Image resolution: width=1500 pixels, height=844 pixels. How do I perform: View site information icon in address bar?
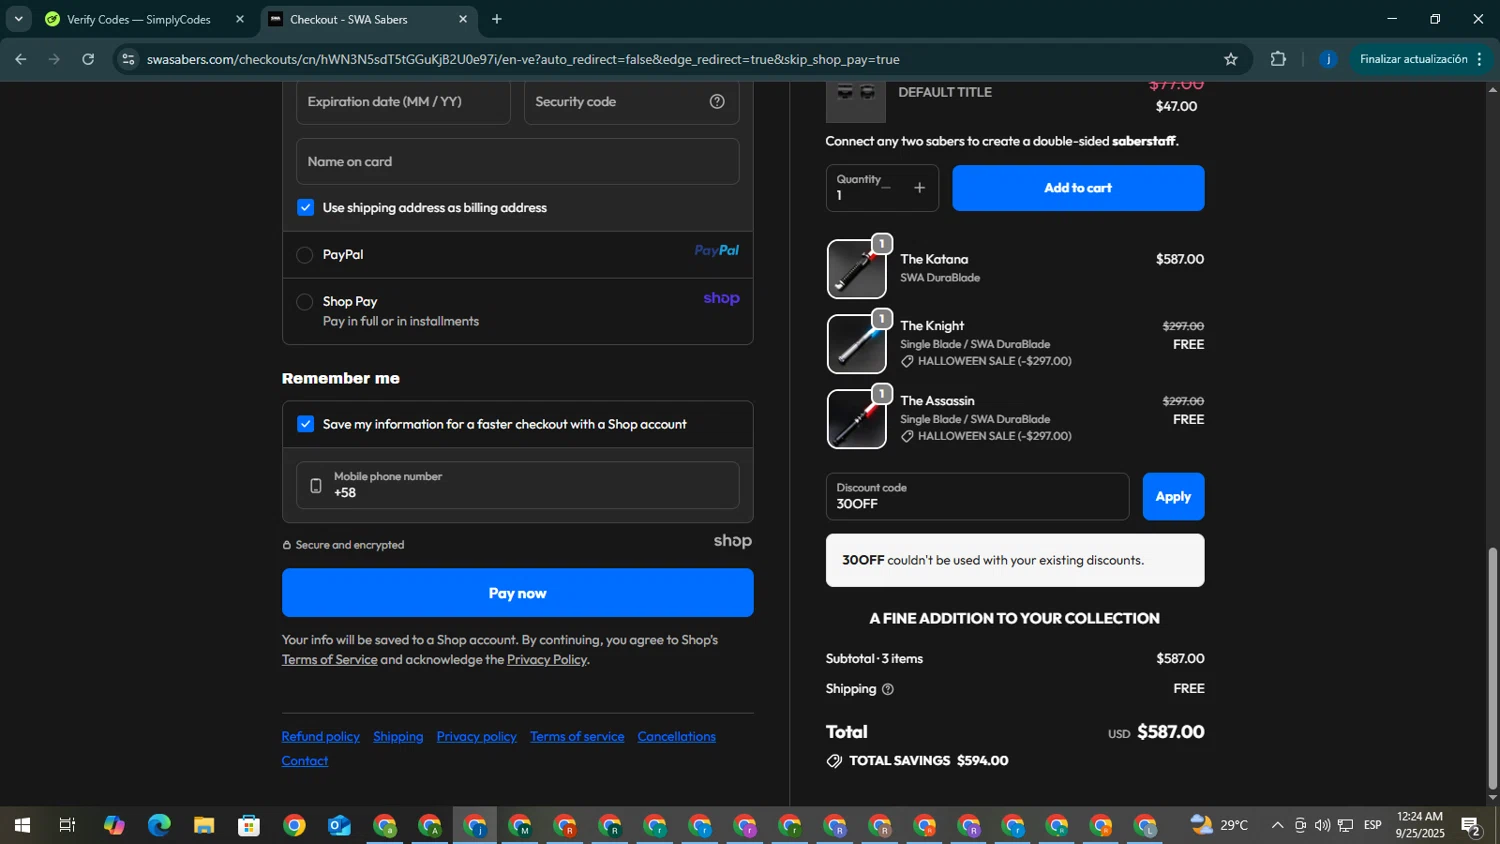tap(127, 59)
